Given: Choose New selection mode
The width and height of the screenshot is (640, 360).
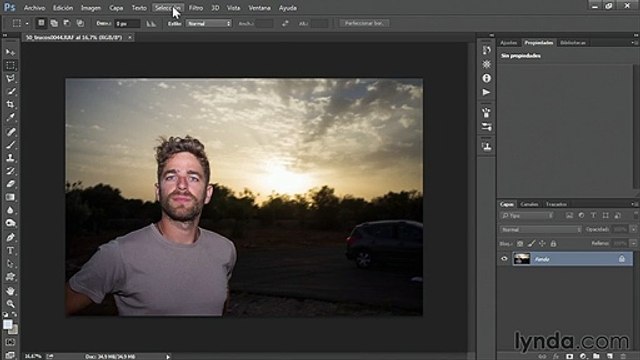Looking at the screenshot, I should (41, 23).
